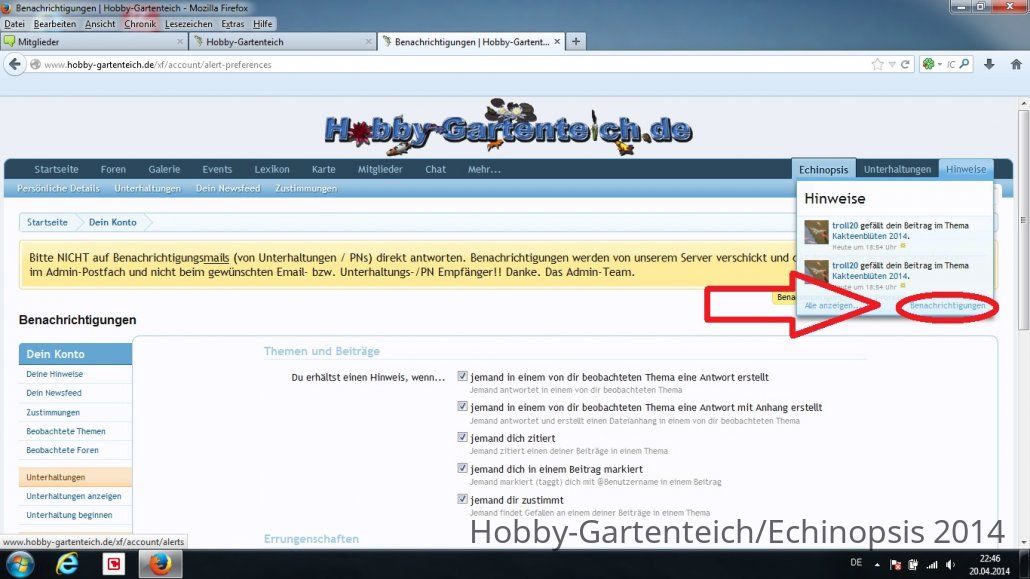Uncheck 'jemand in einem beobachteten Thema eine Antwort erstellt'
This screenshot has height=579, width=1030.
462,377
